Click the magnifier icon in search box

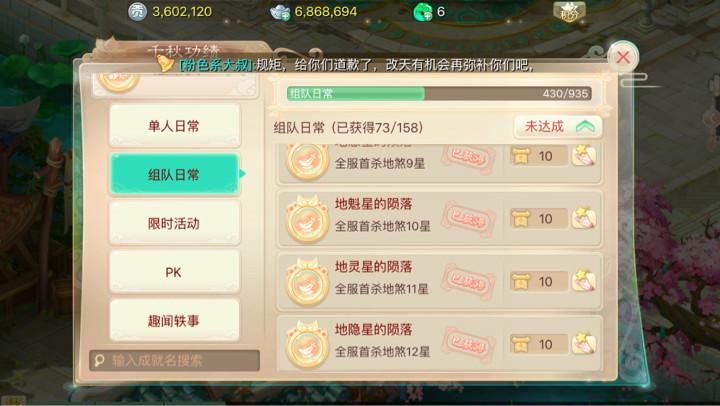(99, 361)
